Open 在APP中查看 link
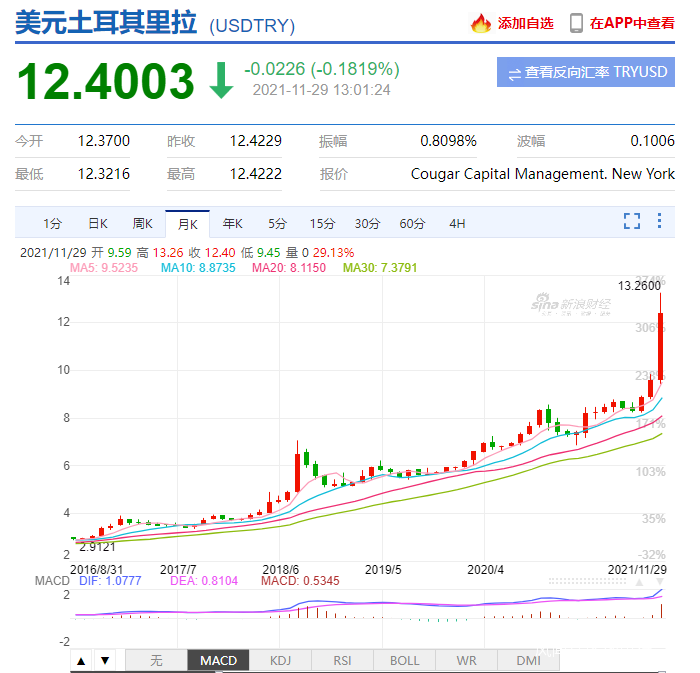700x673 pixels. (x=632, y=23)
